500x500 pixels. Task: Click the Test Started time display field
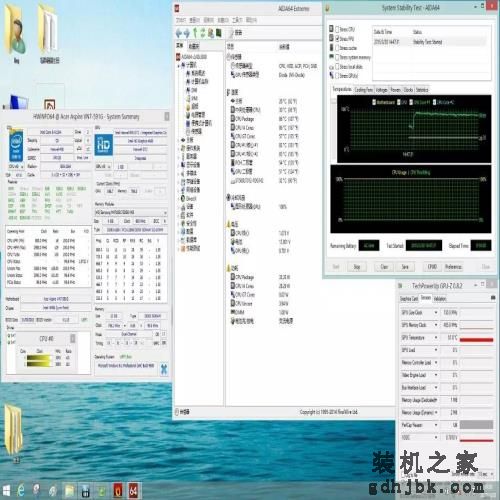[x=424, y=246]
